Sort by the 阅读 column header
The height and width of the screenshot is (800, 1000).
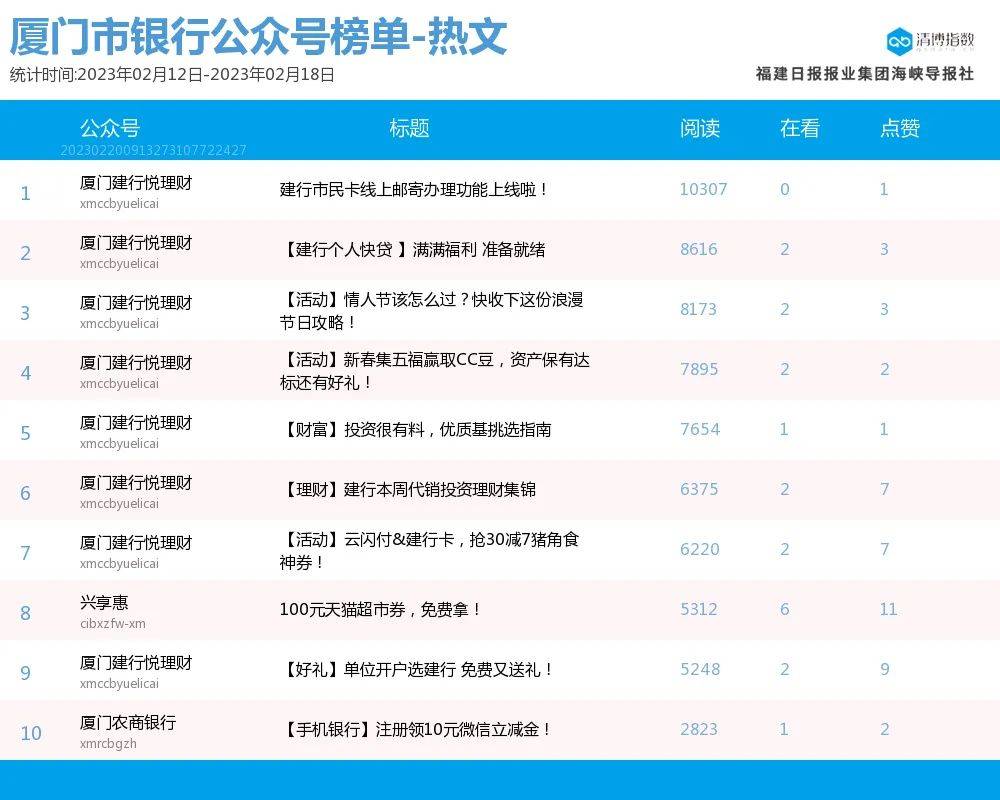click(x=699, y=128)
